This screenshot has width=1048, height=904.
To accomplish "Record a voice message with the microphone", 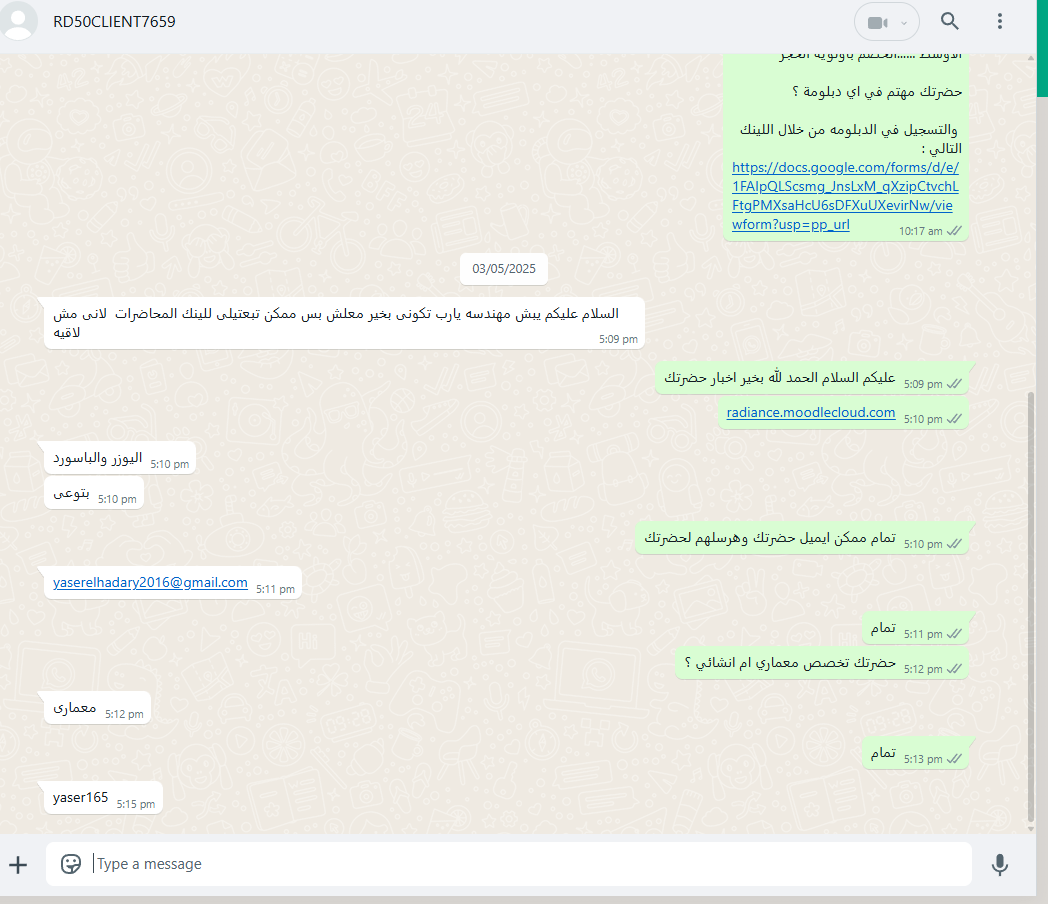I will [x=1000, y=865].
